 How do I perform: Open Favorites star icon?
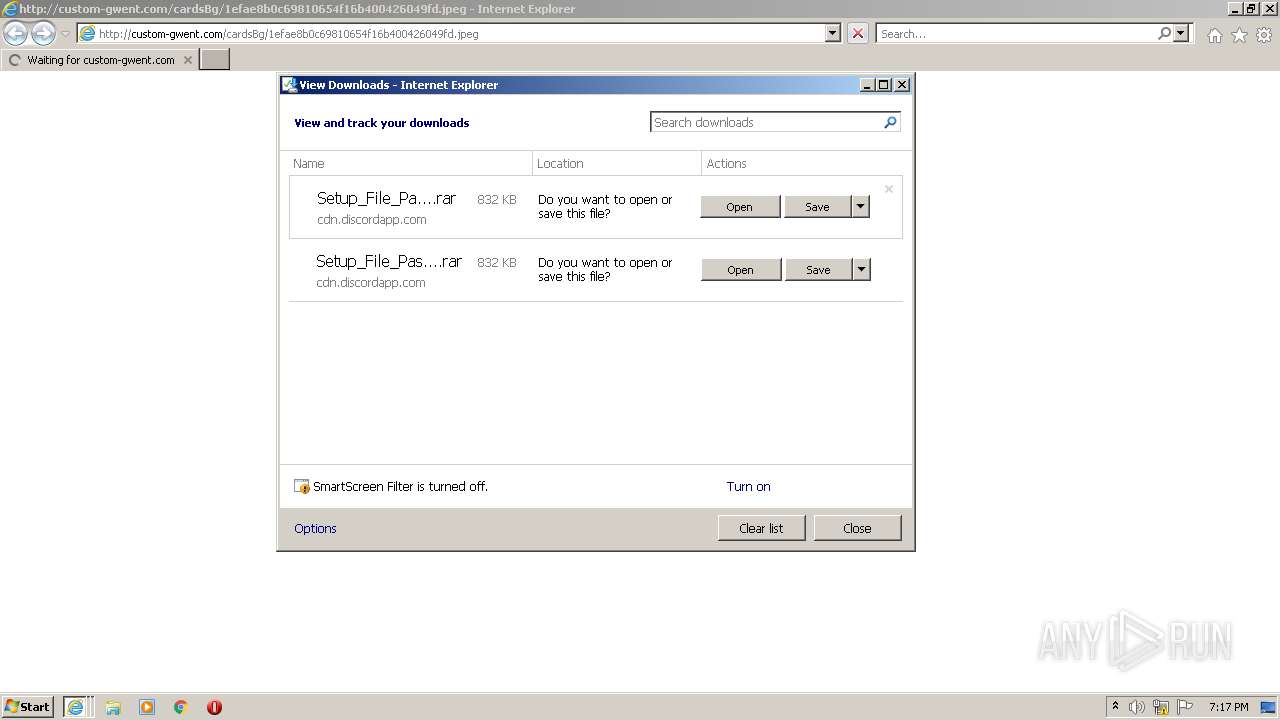click(x=1239, y=35)
